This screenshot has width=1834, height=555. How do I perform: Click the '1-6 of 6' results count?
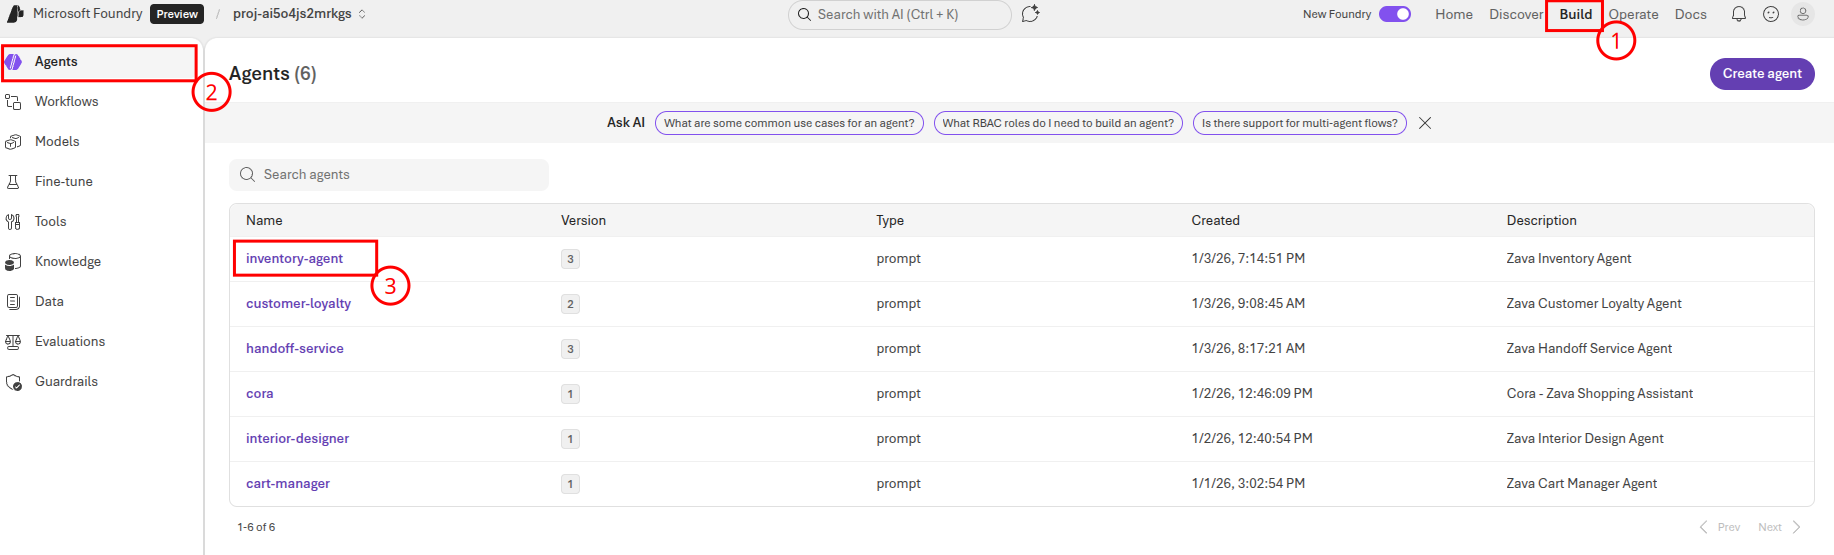pyautogui.click(x=256, y=527)
